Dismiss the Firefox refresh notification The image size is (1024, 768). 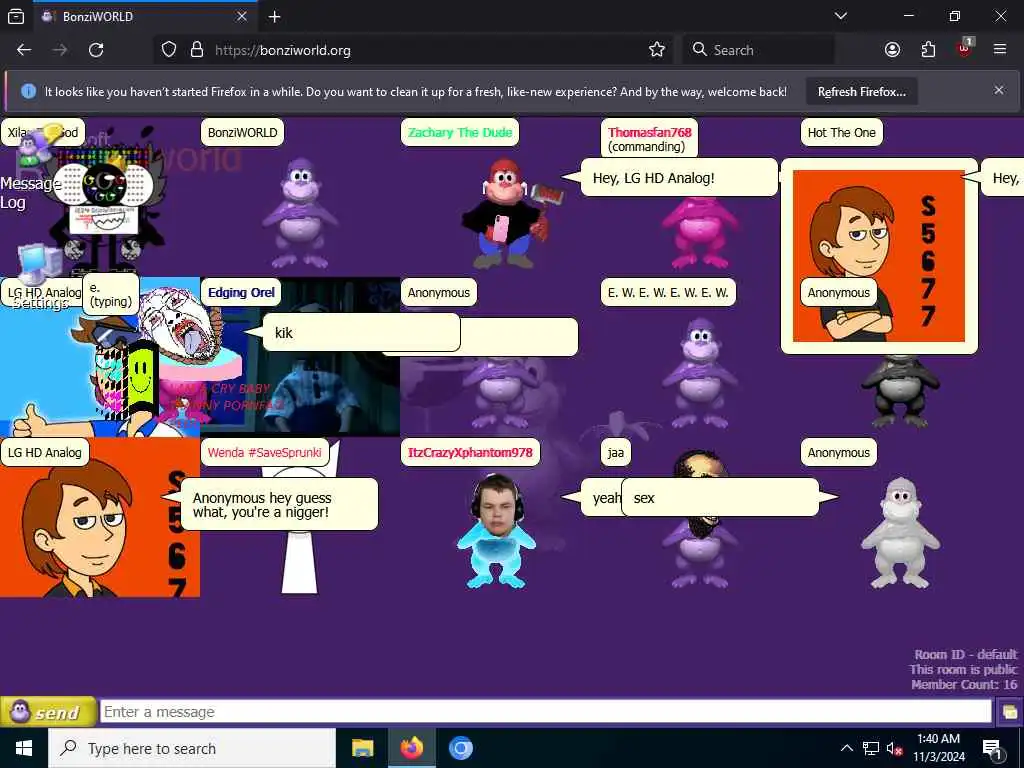tap(999, 90)
